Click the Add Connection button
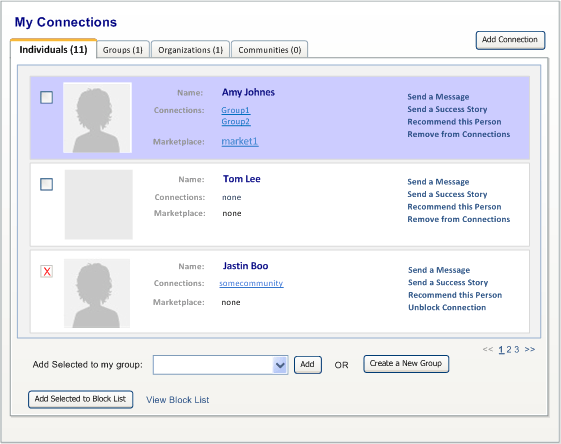This screenshot has height=444, width=561. coord(510,40)
